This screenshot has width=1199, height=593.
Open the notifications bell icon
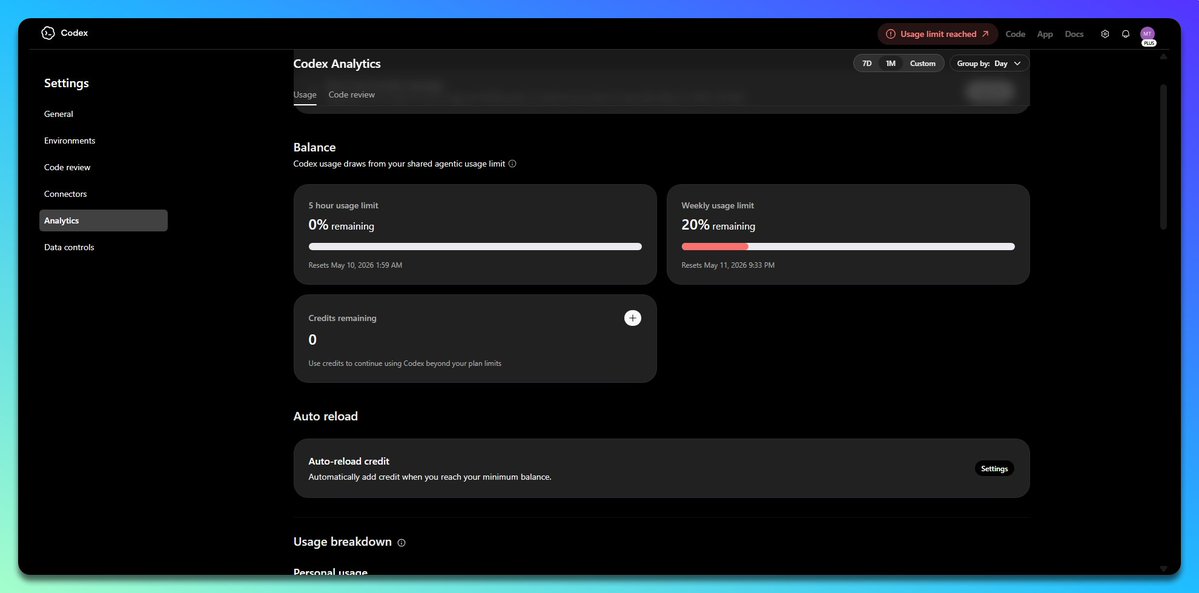coord(1126,34)
